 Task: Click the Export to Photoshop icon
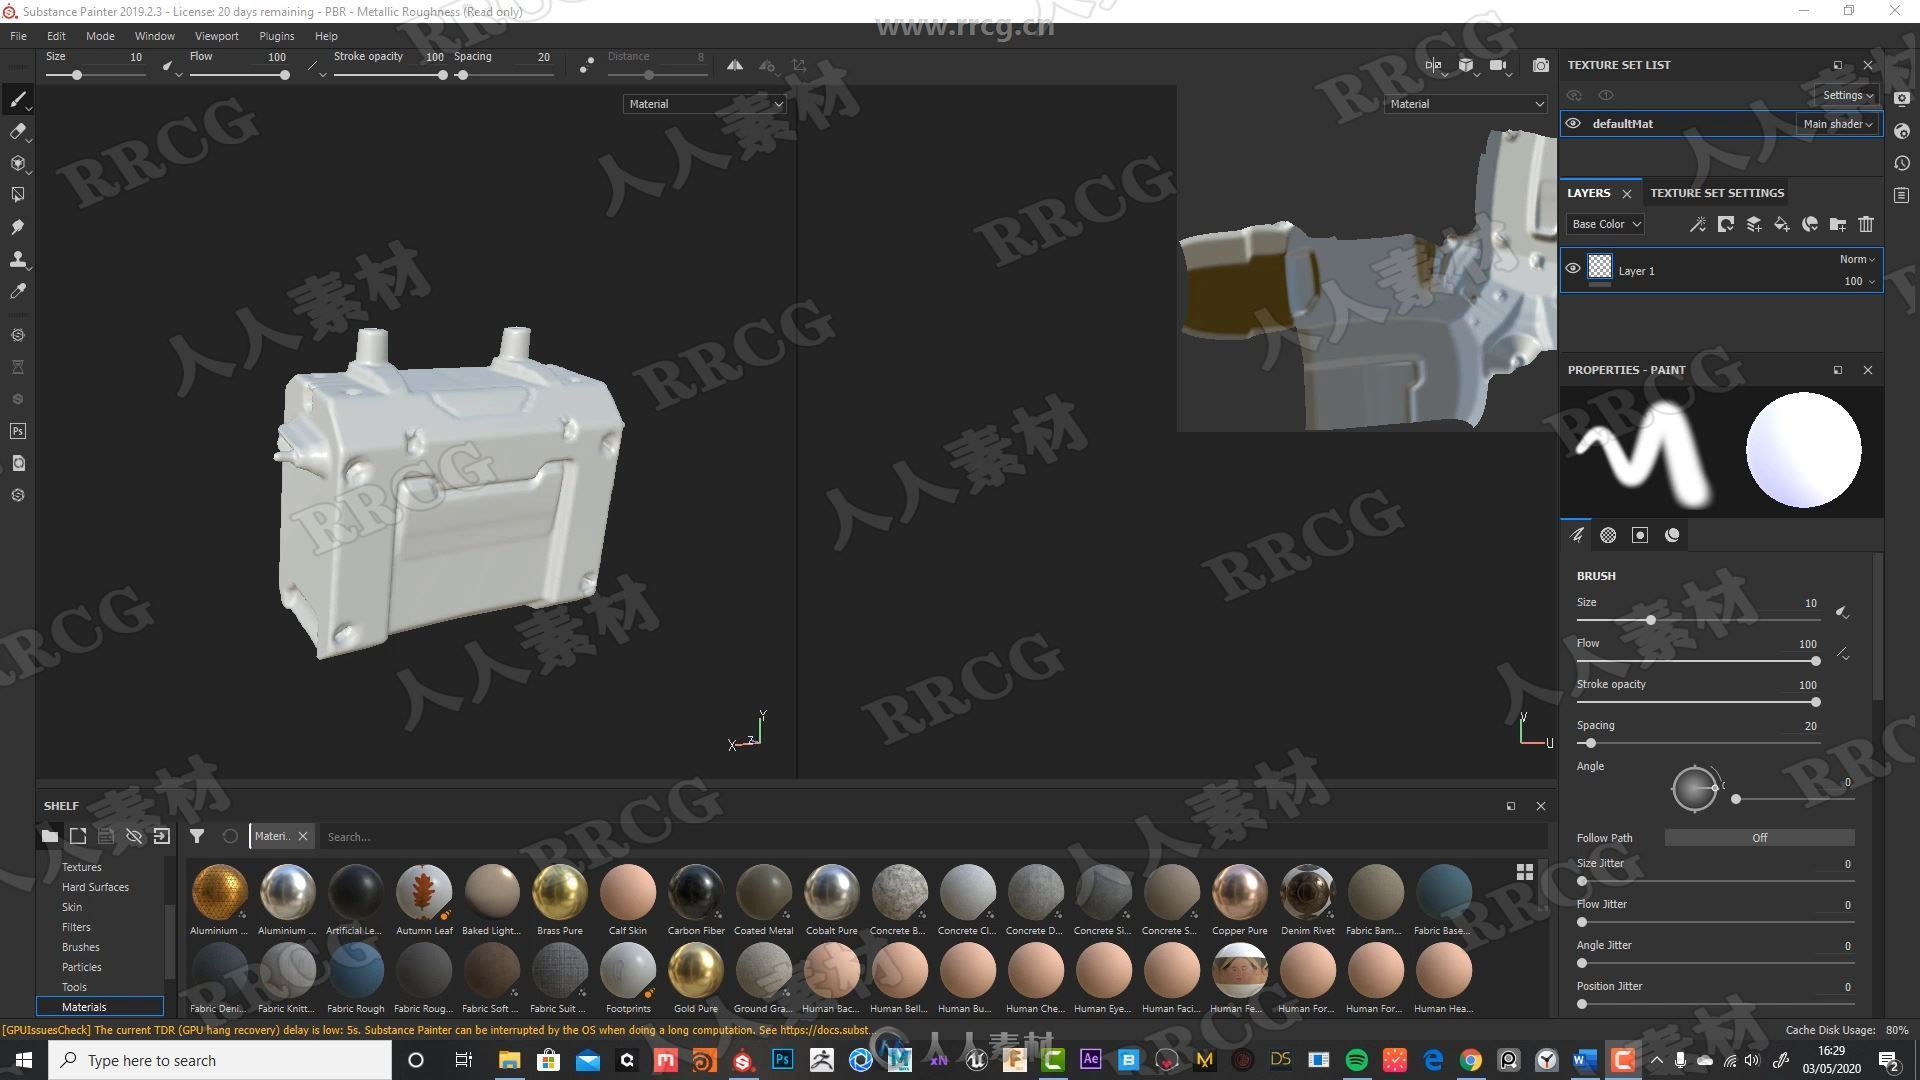(x=17, y=431)
